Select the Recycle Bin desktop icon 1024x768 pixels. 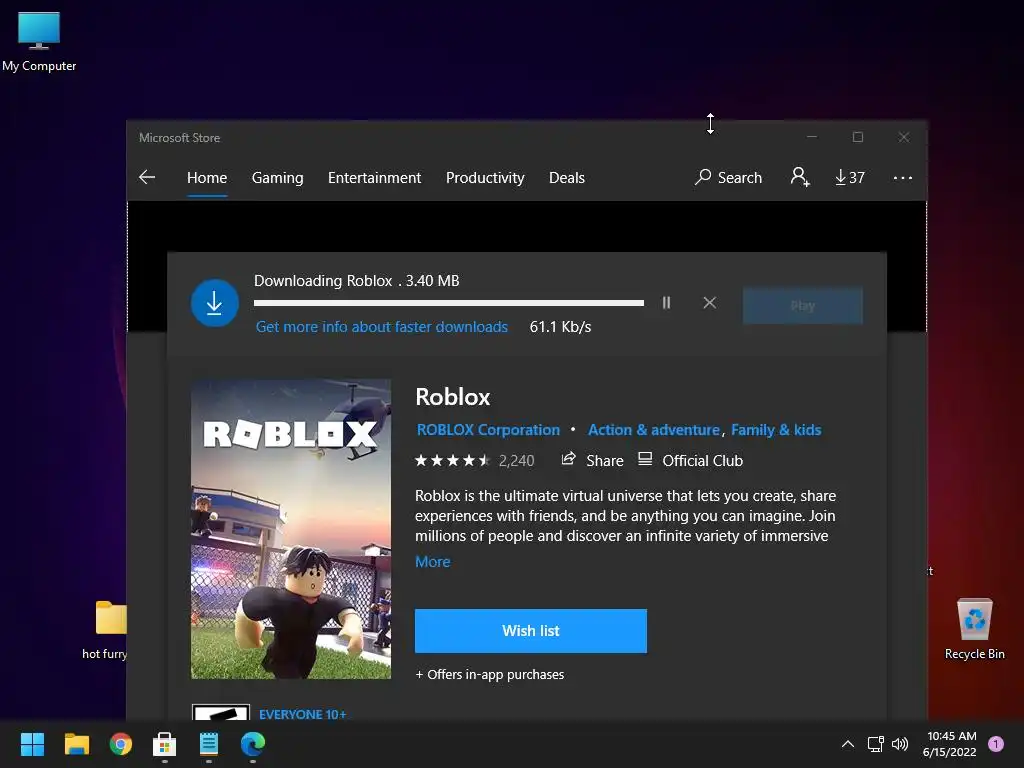(x=974, y=628)
